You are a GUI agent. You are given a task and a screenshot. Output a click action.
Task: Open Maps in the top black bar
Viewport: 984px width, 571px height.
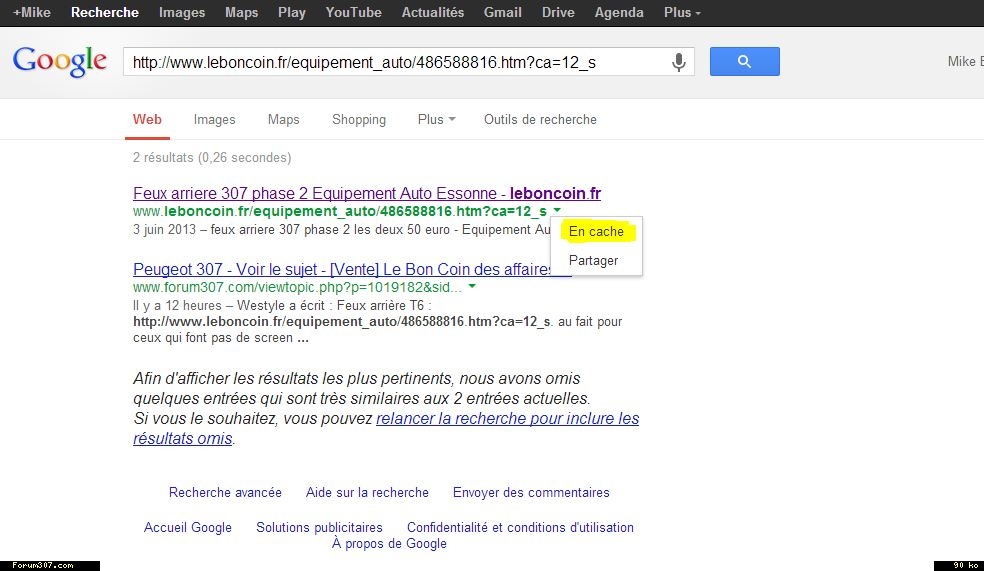coord(242,13)
